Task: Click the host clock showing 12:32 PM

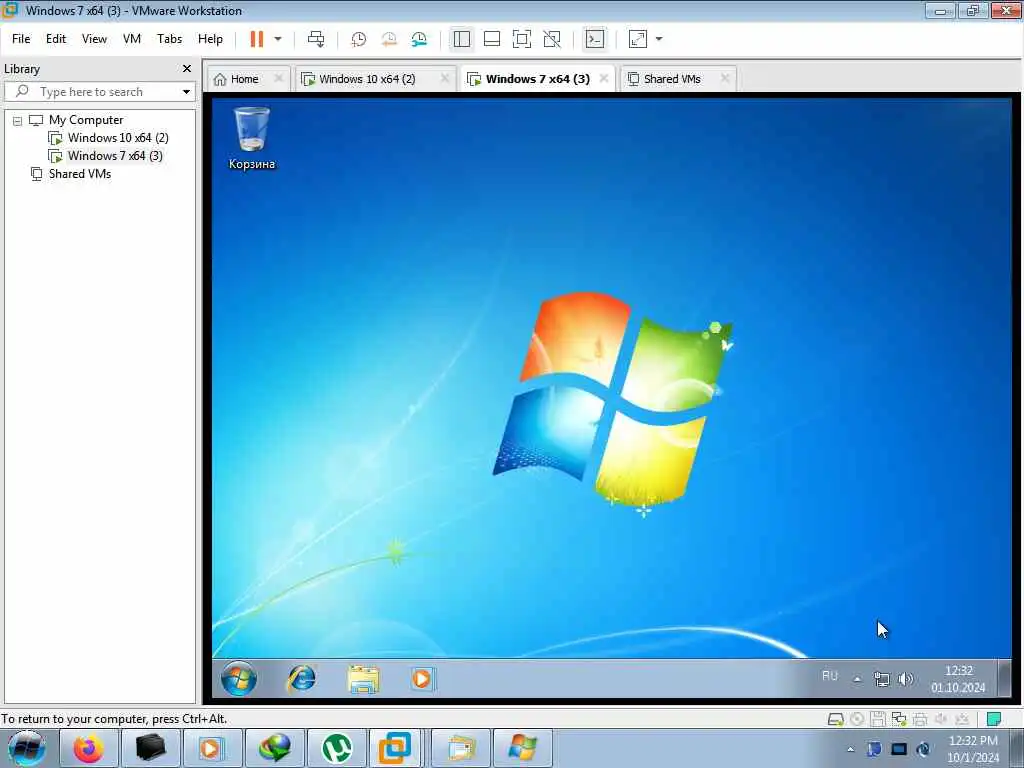Action: (x=973, y=748)
